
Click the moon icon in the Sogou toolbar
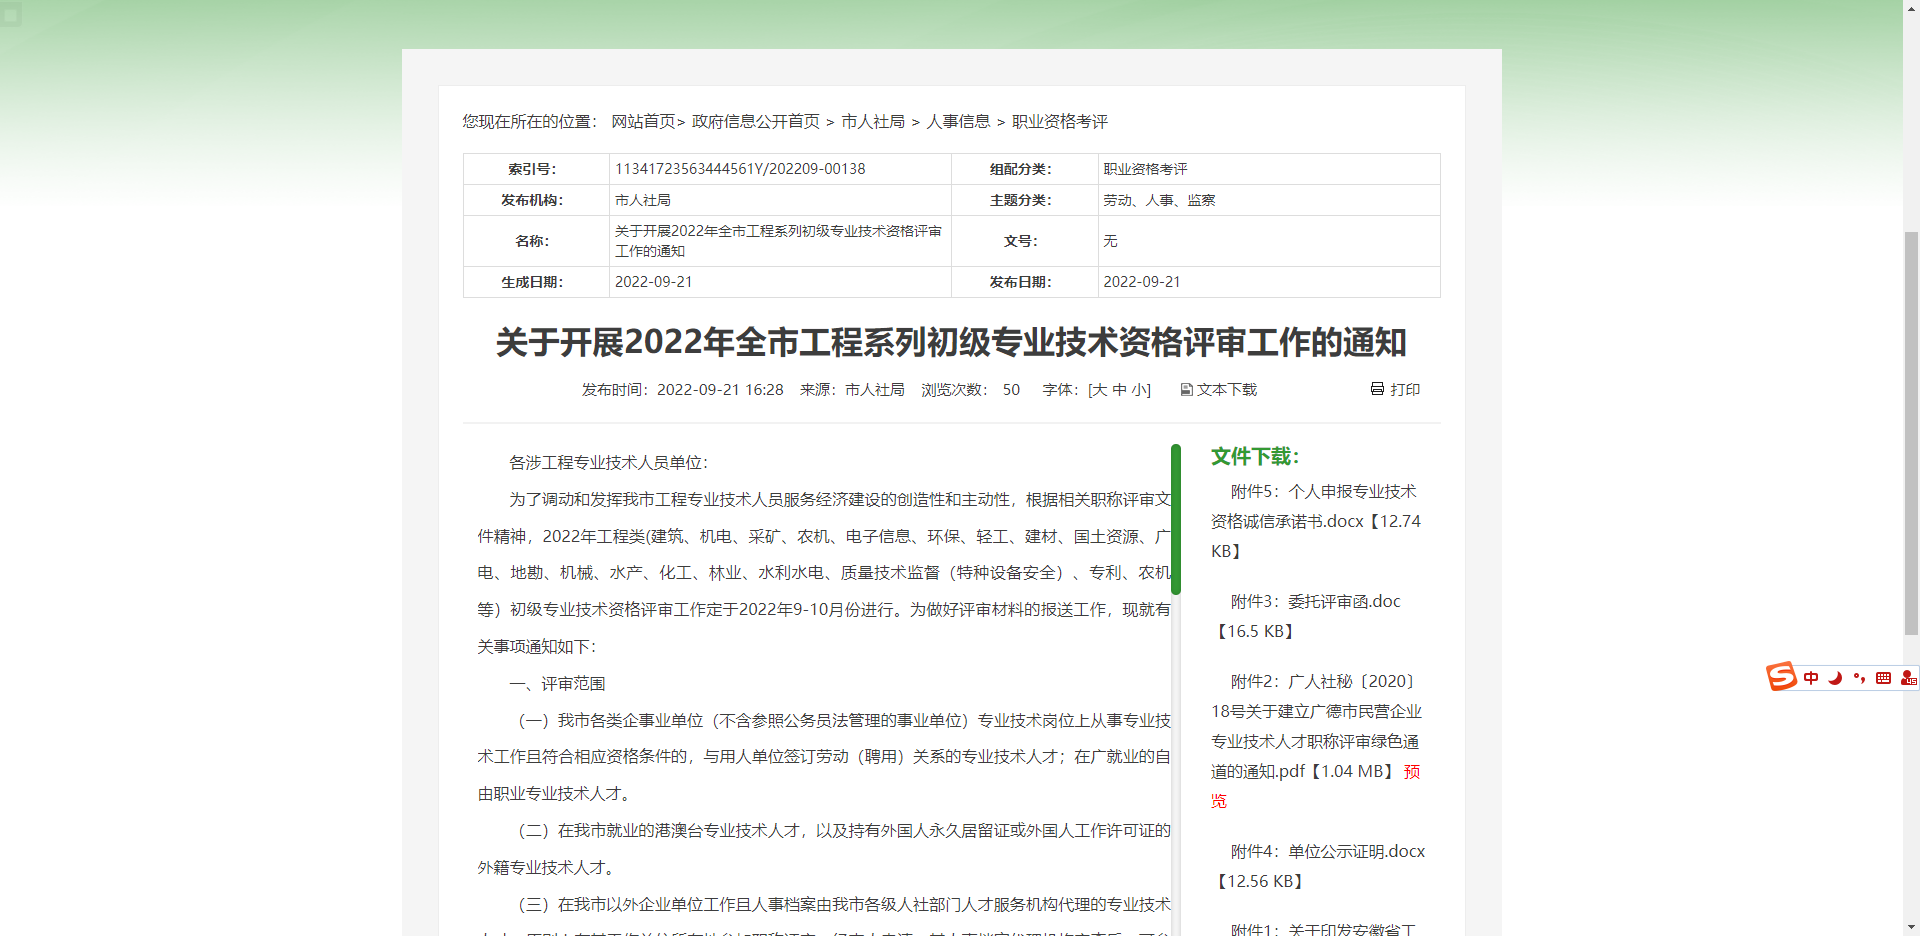point(1835,678)
